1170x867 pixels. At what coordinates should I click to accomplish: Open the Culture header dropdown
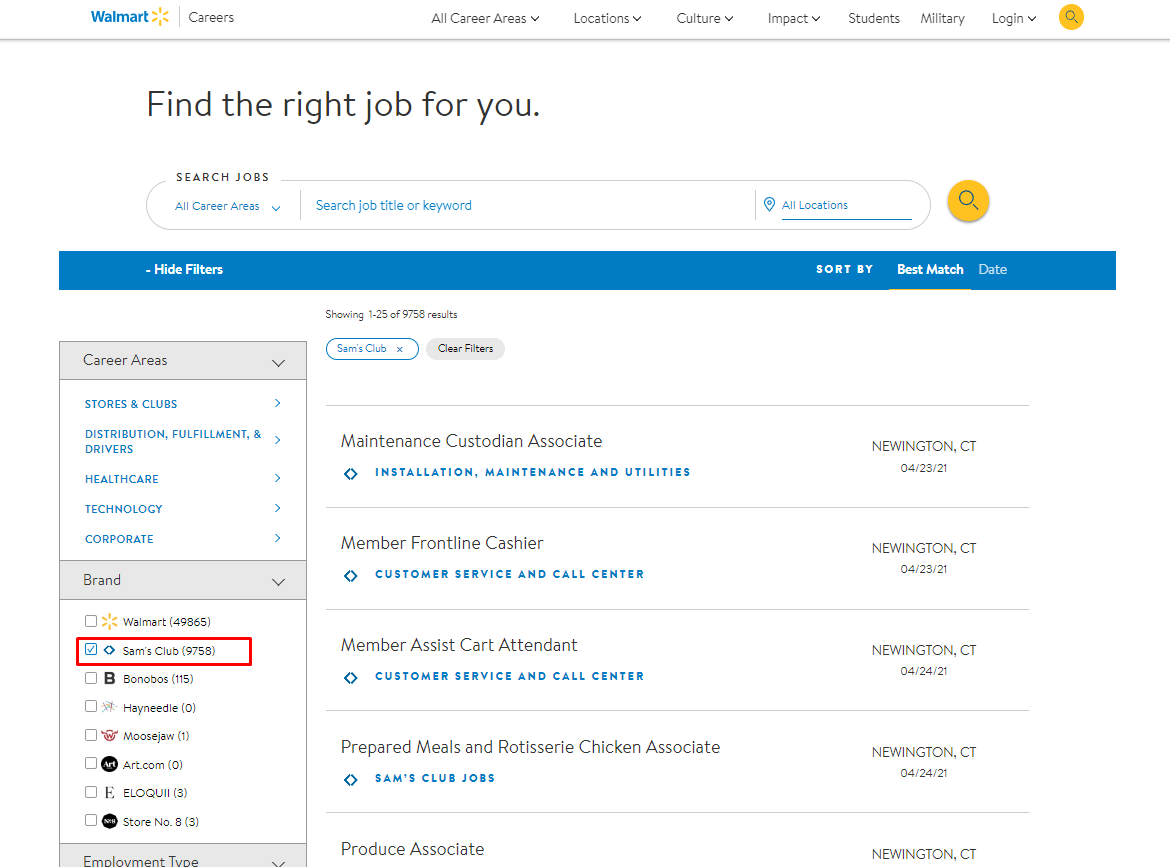[x=704, y=18]
